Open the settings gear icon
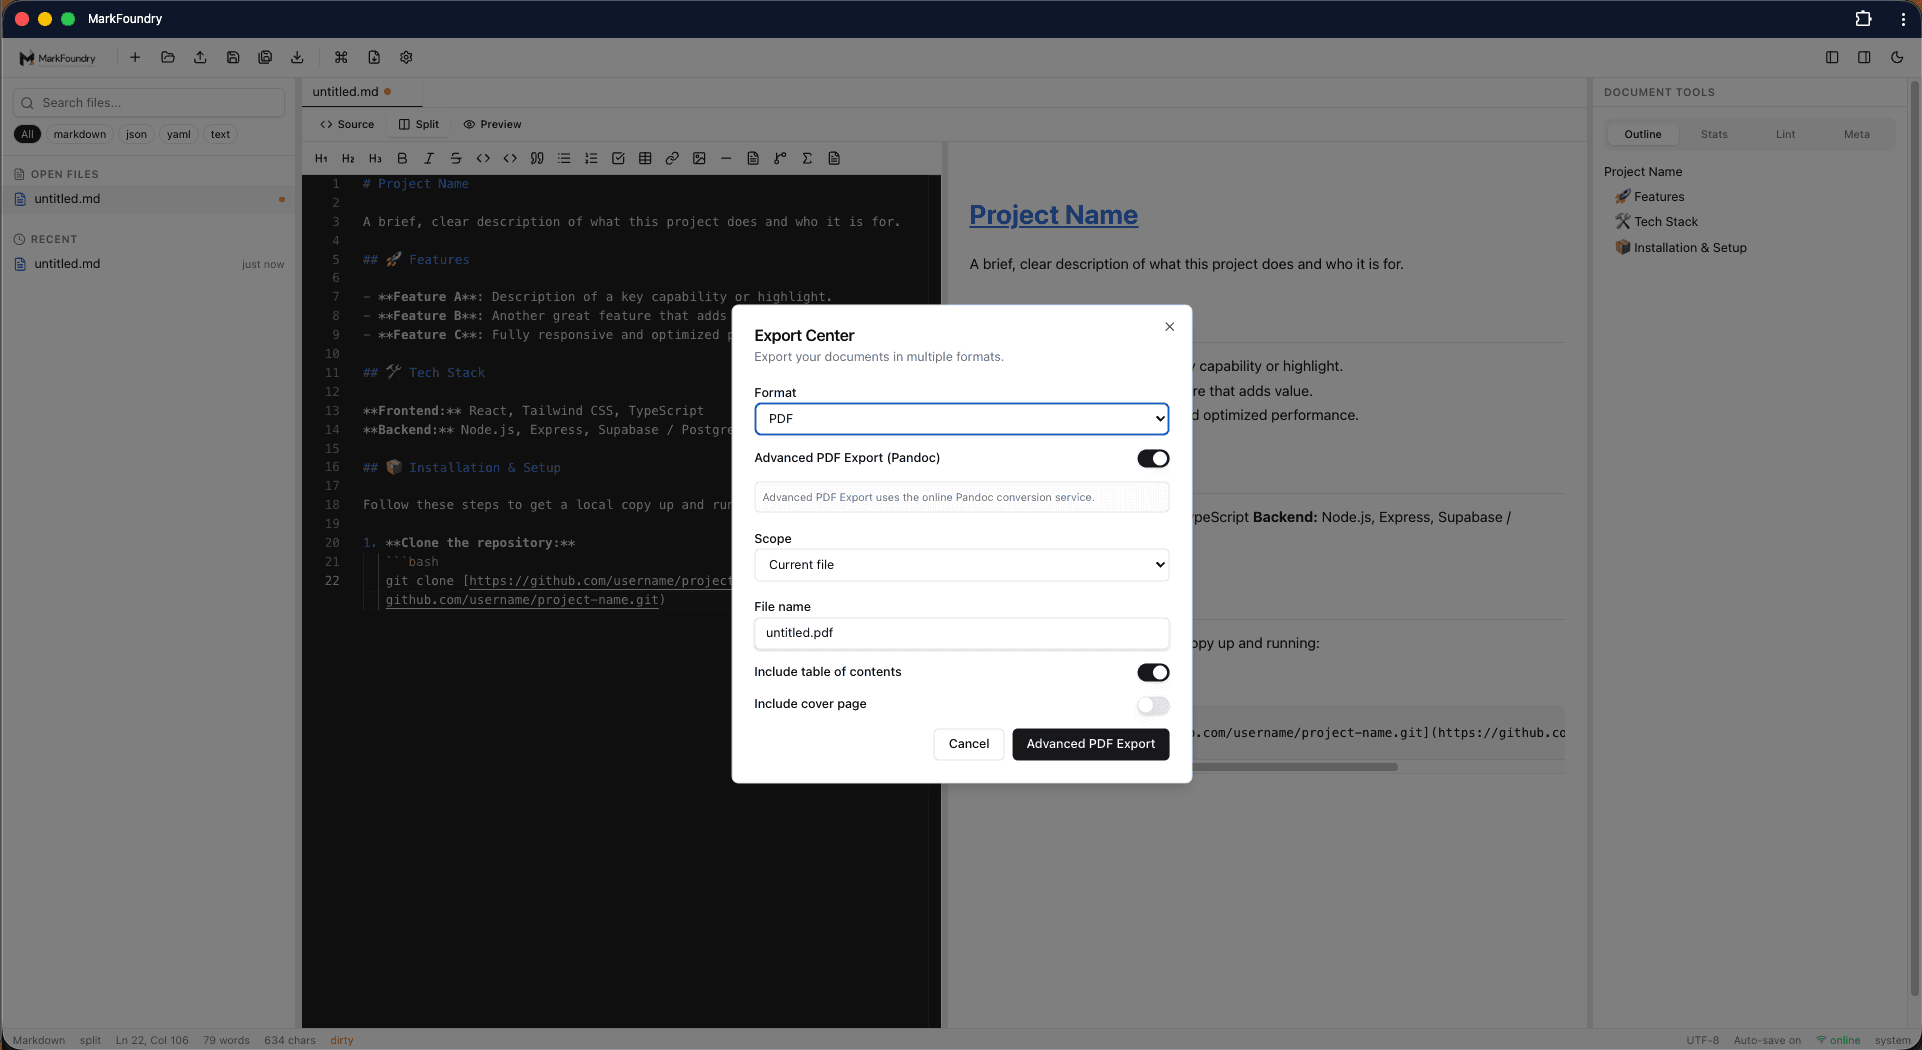This screenshot has height=1050, width=1922. (406, 58)
